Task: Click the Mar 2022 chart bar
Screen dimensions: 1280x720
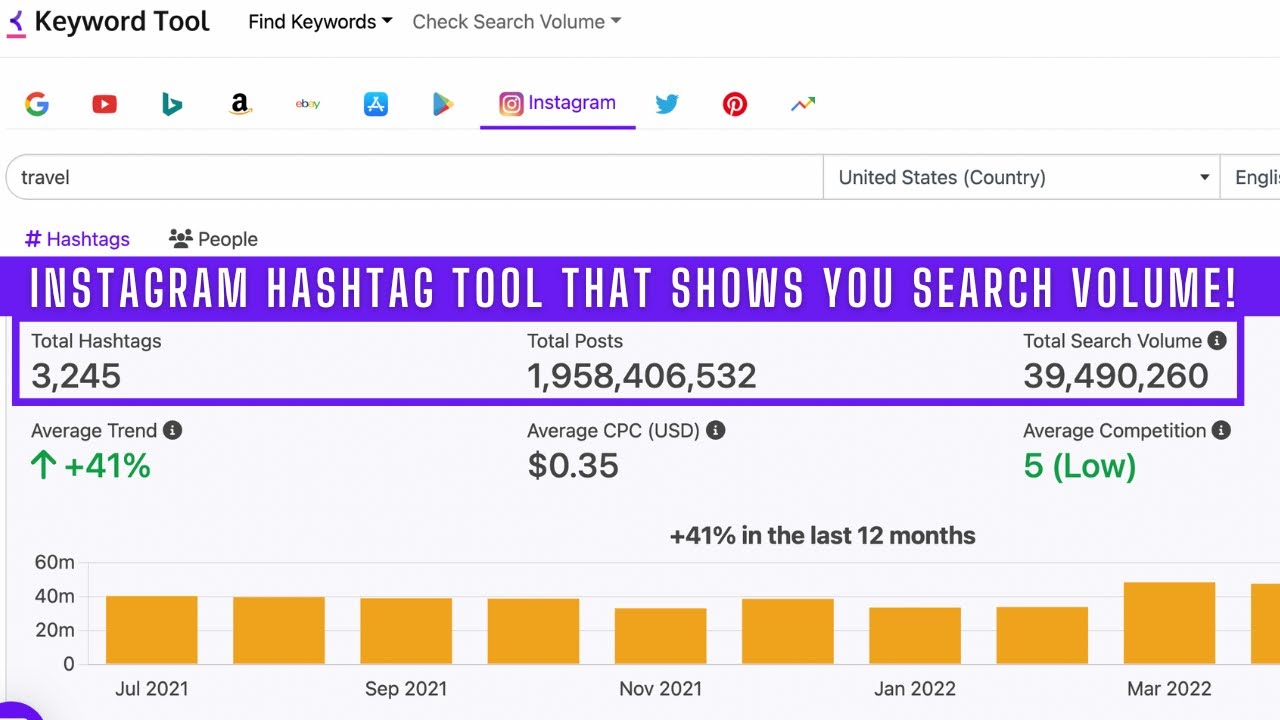Action: (1170, 623)
